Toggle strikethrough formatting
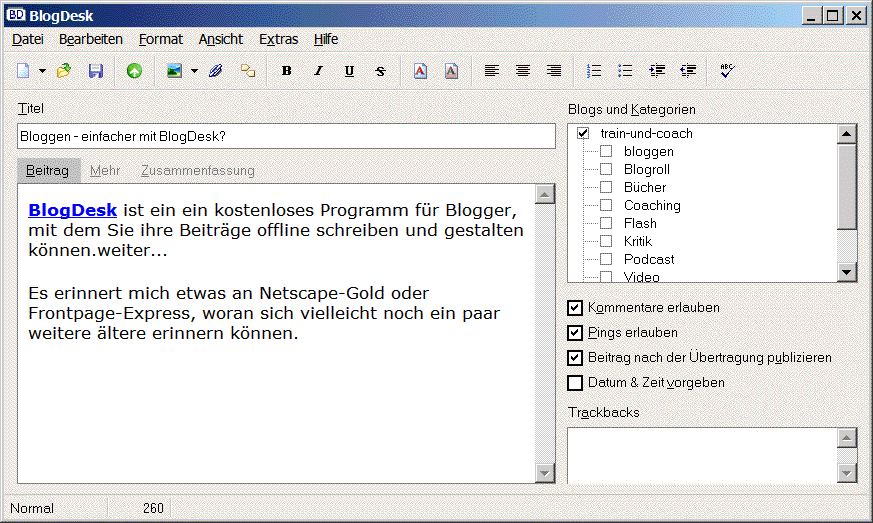 click(380, 71)
